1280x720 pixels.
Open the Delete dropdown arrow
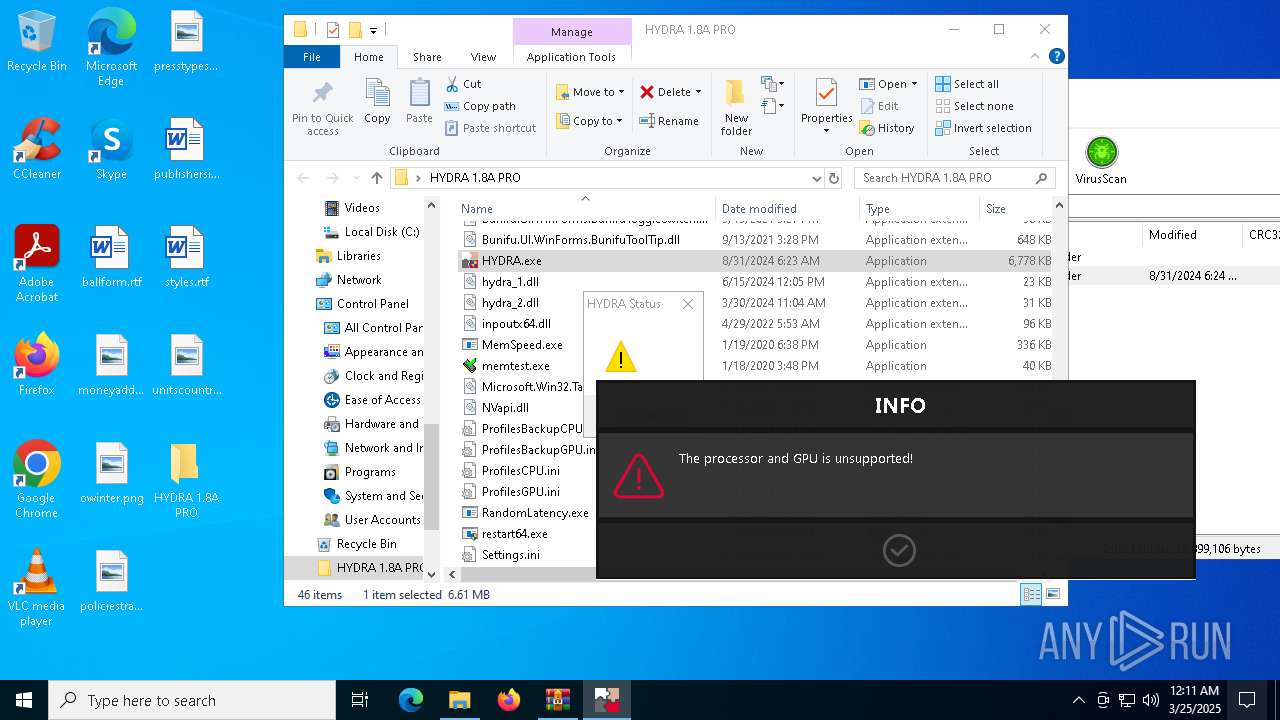(698, 92)
